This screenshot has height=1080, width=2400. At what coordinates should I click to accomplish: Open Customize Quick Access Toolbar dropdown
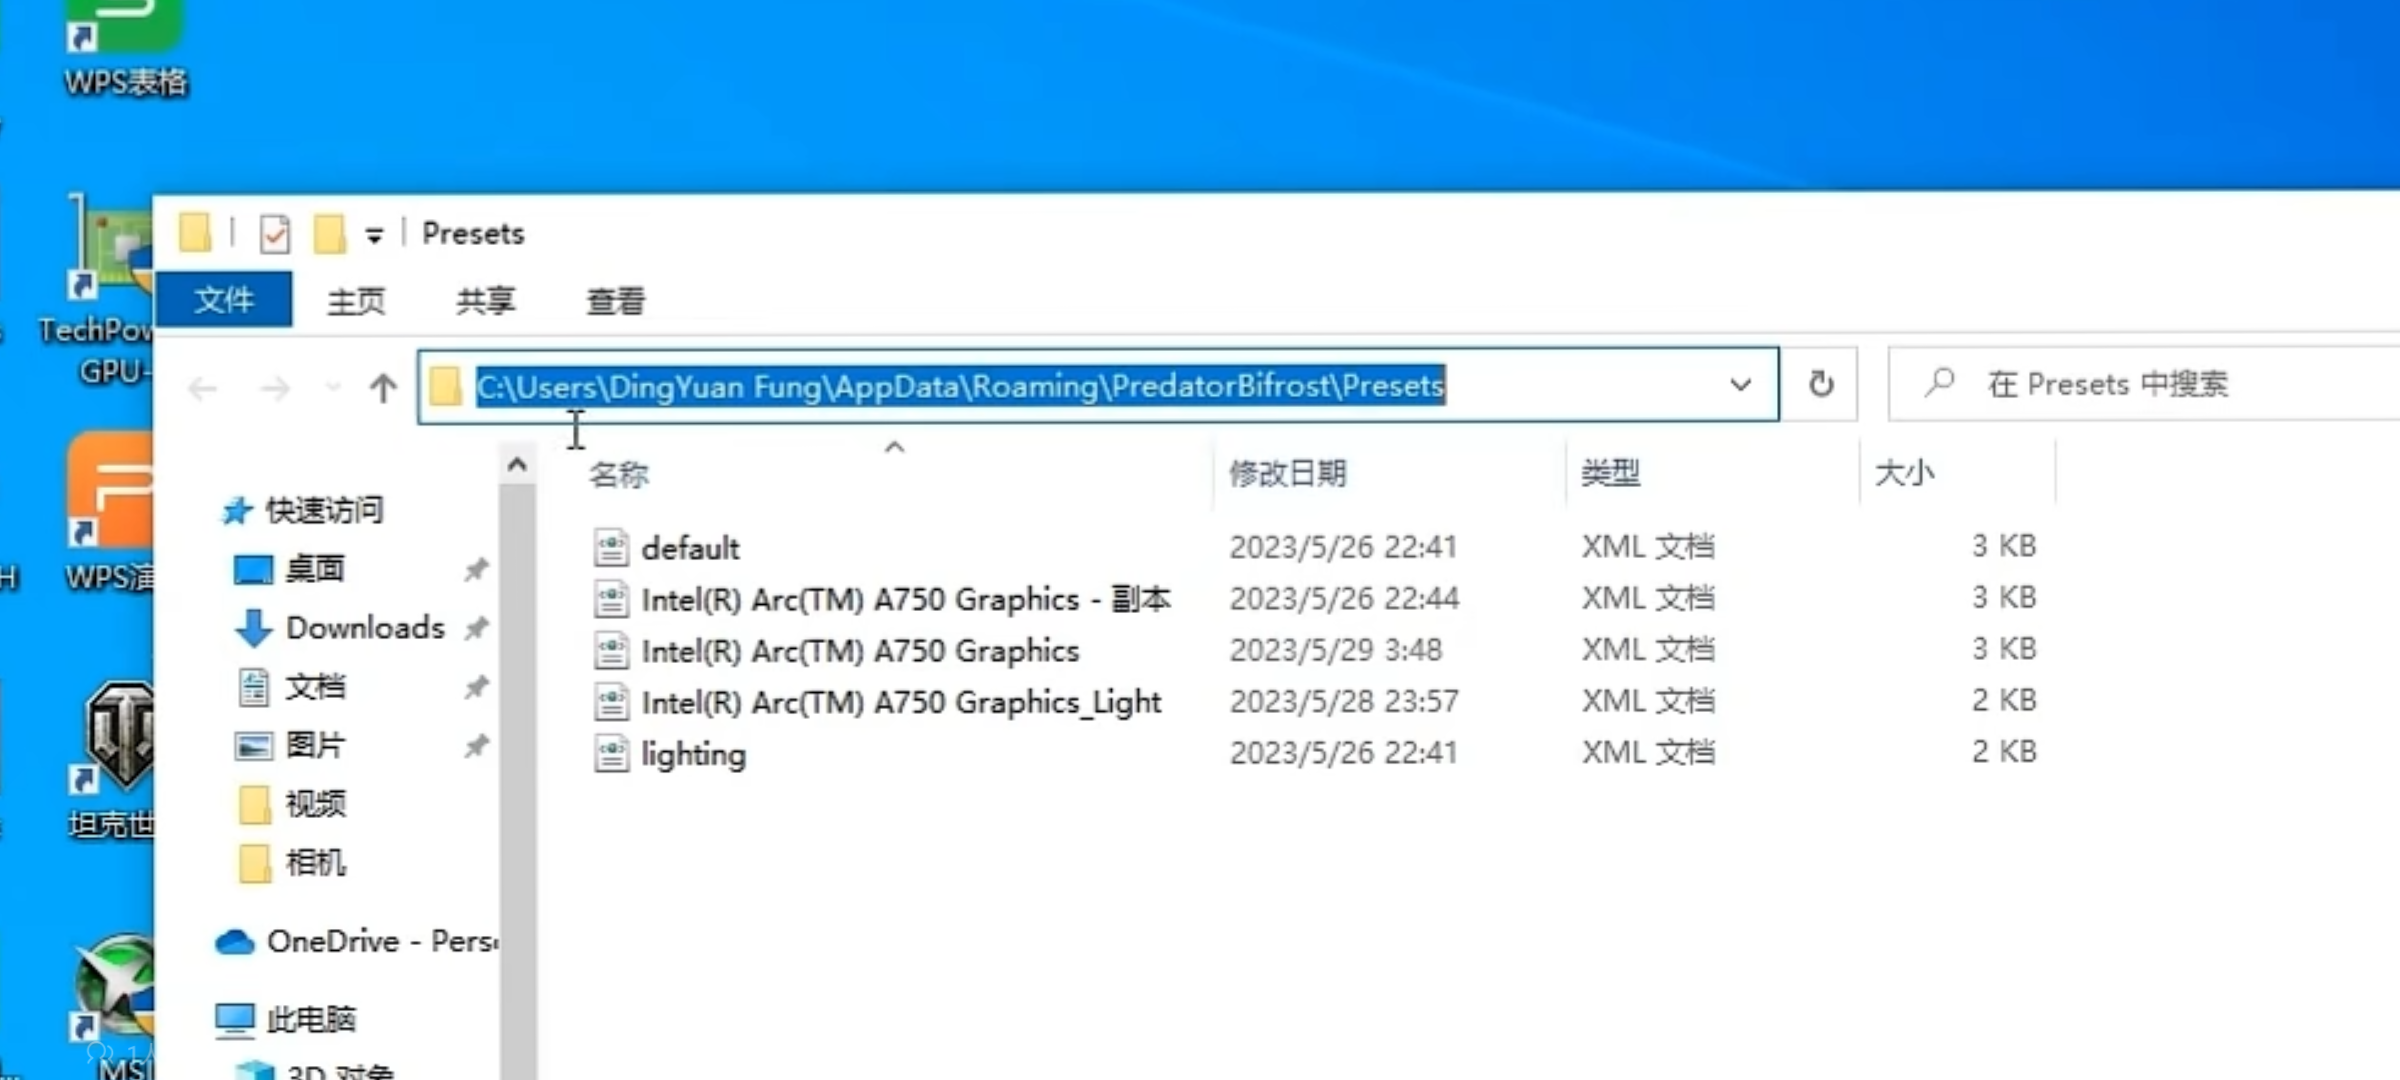pos(374,237)
